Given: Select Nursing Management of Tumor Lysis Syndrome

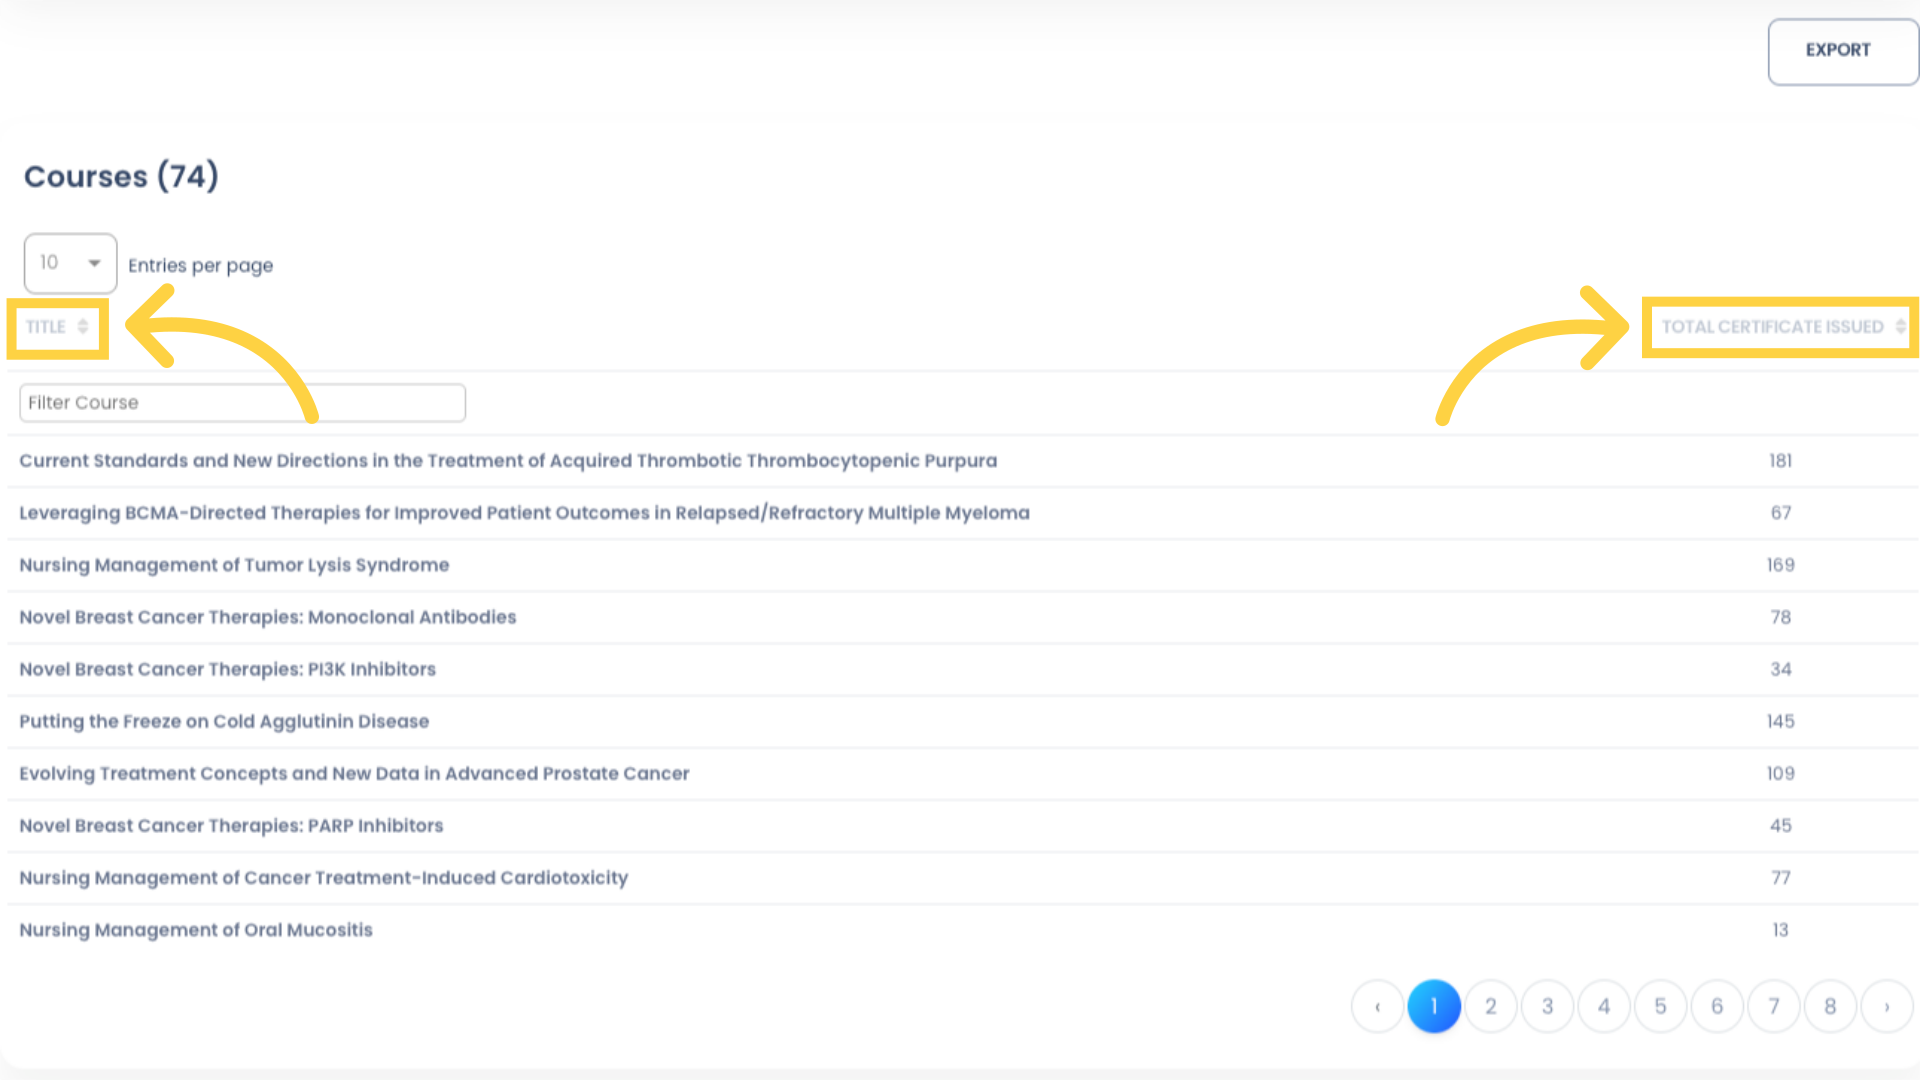Looking at the screenshot, I should pyautogui.click(x=235, y=564).
